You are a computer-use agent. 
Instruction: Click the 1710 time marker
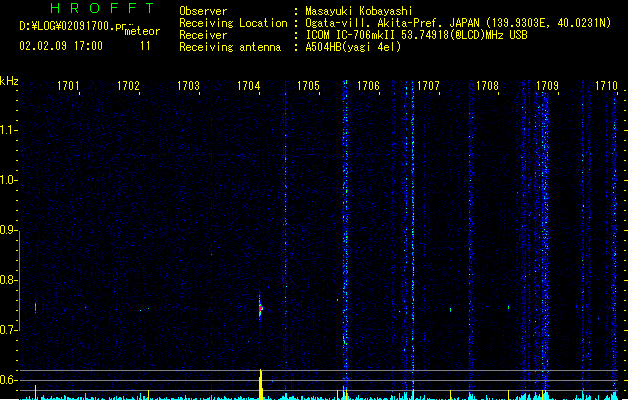coord(606,86)
